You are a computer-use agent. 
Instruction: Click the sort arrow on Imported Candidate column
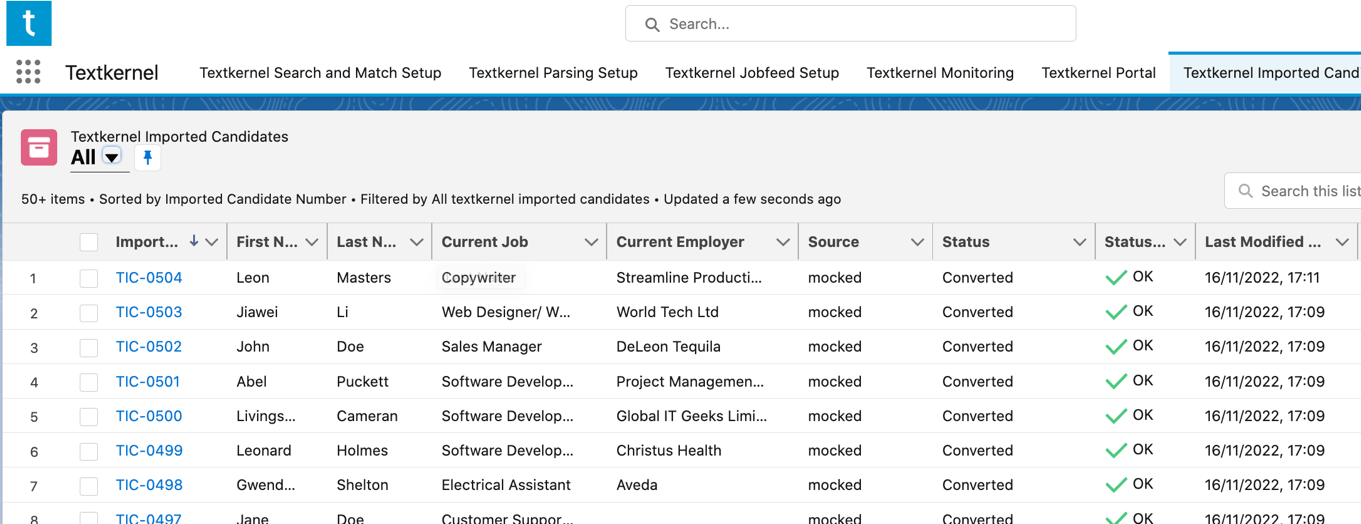(x=194, y=241)
